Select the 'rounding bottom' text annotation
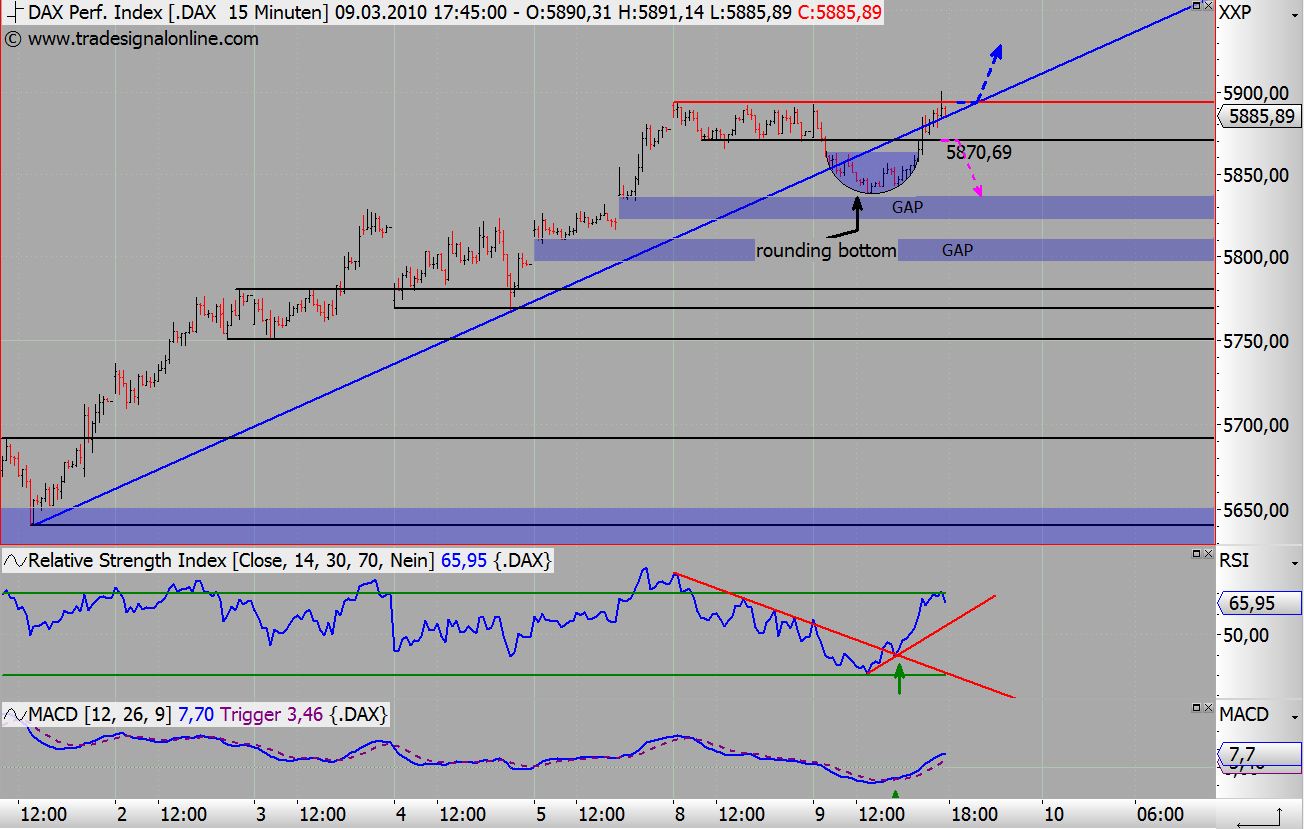Viewport: 1304px width, 829px height. click(826, 250)
